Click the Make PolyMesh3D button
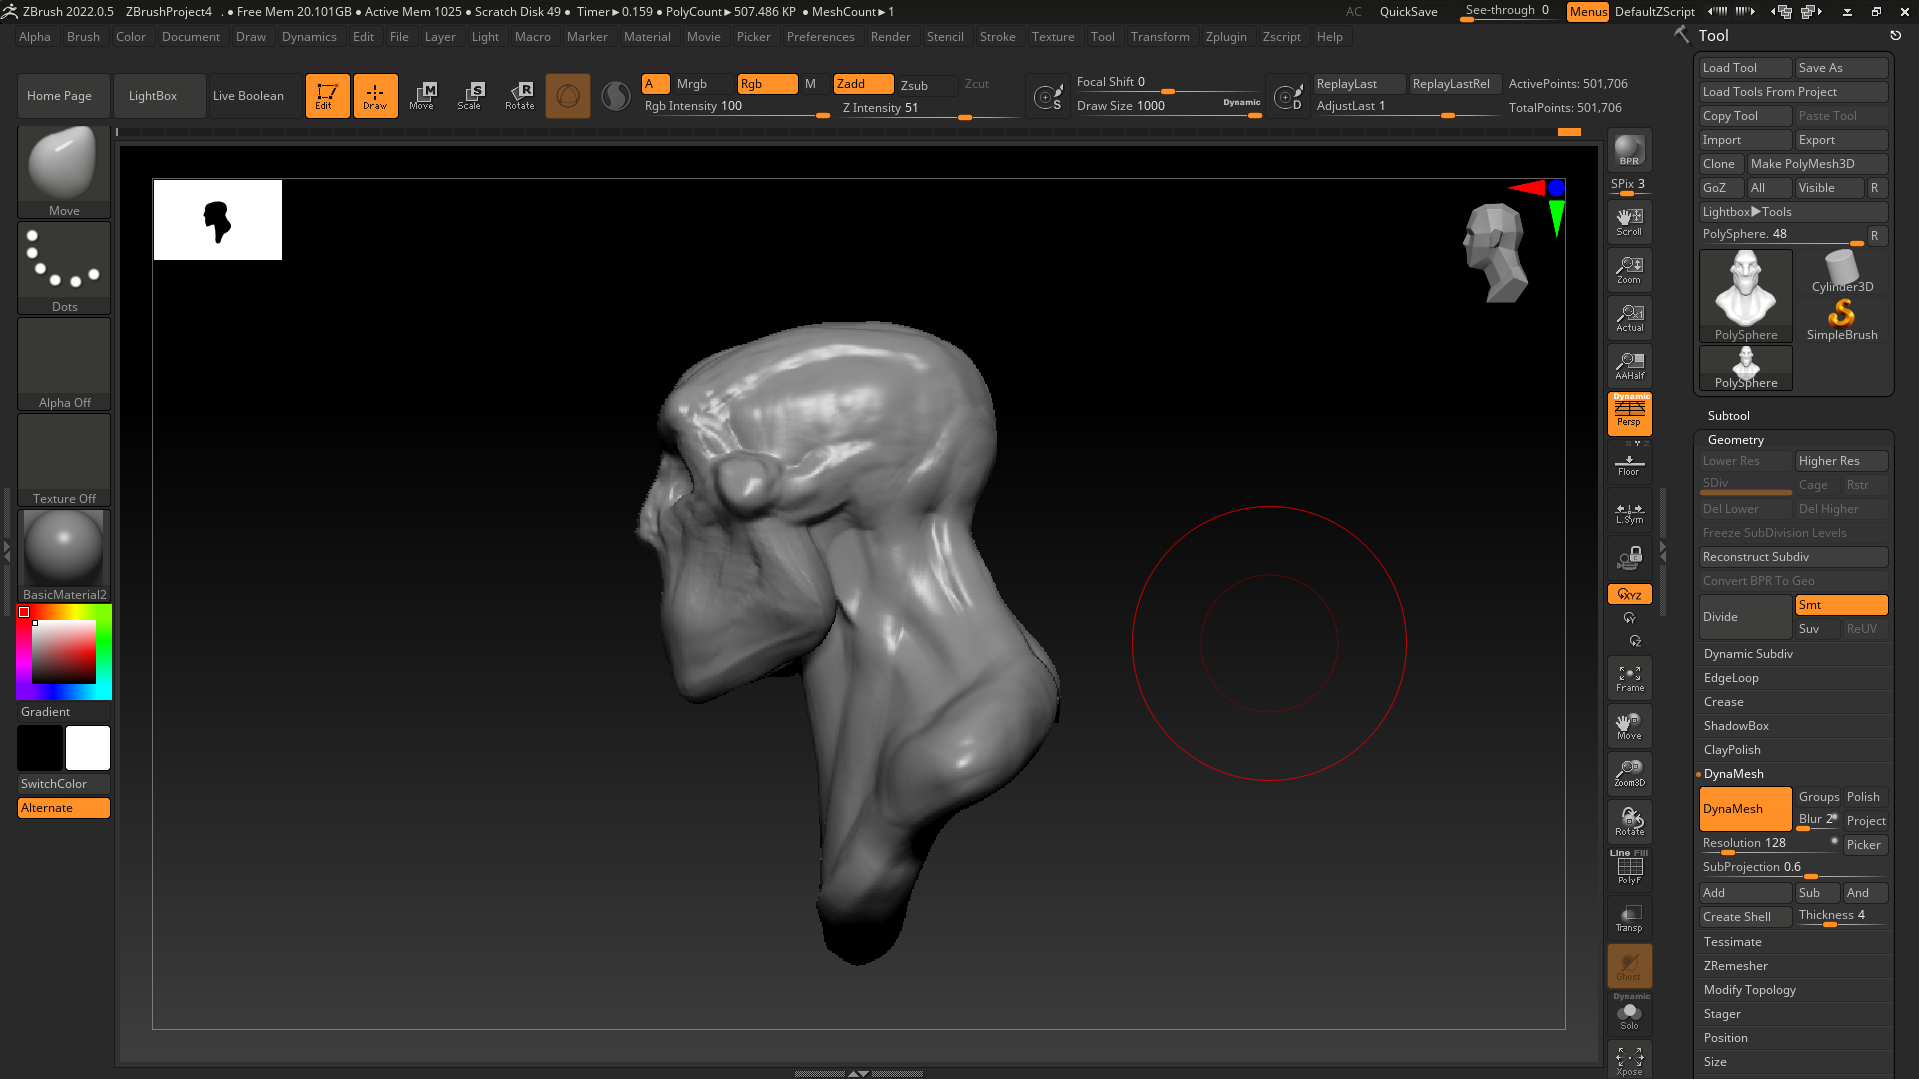 coord(1815,164)
